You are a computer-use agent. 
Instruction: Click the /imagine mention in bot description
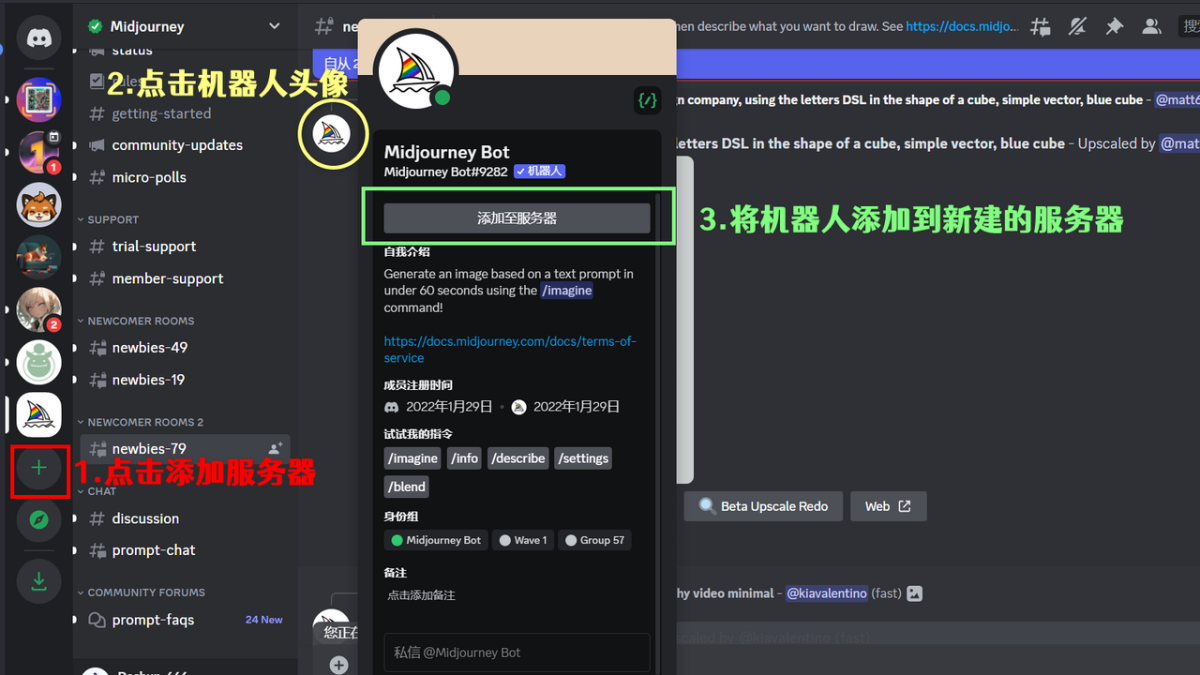pos(567,290)
